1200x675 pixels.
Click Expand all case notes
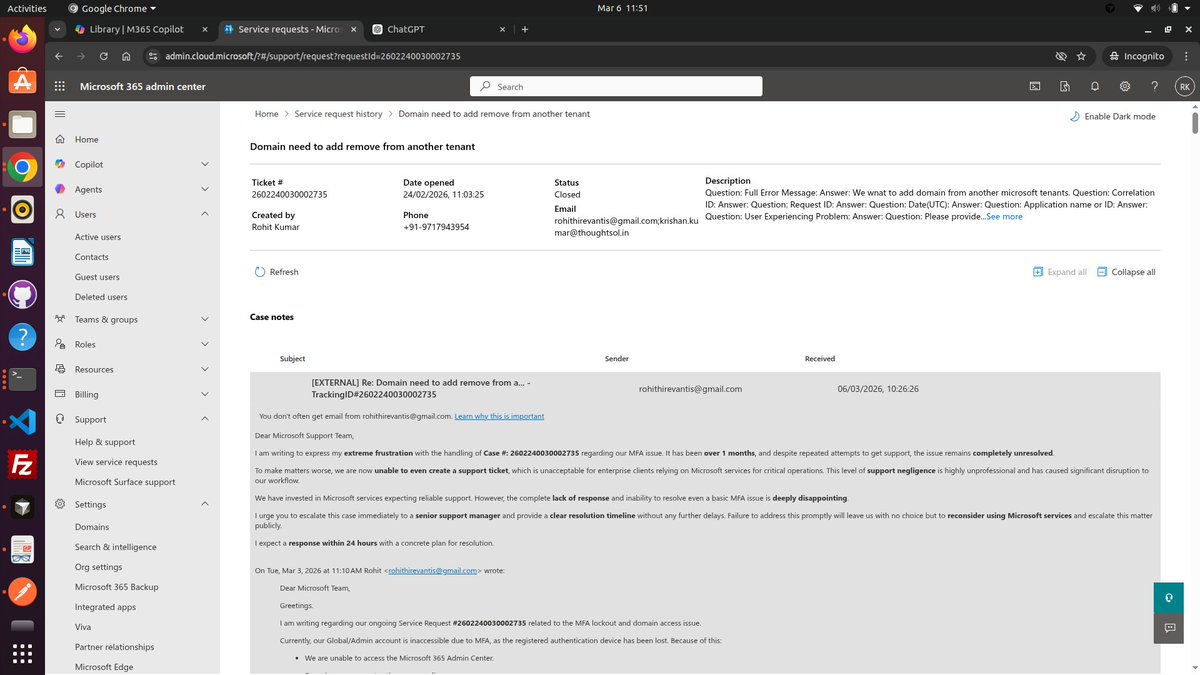point(1059,272)
